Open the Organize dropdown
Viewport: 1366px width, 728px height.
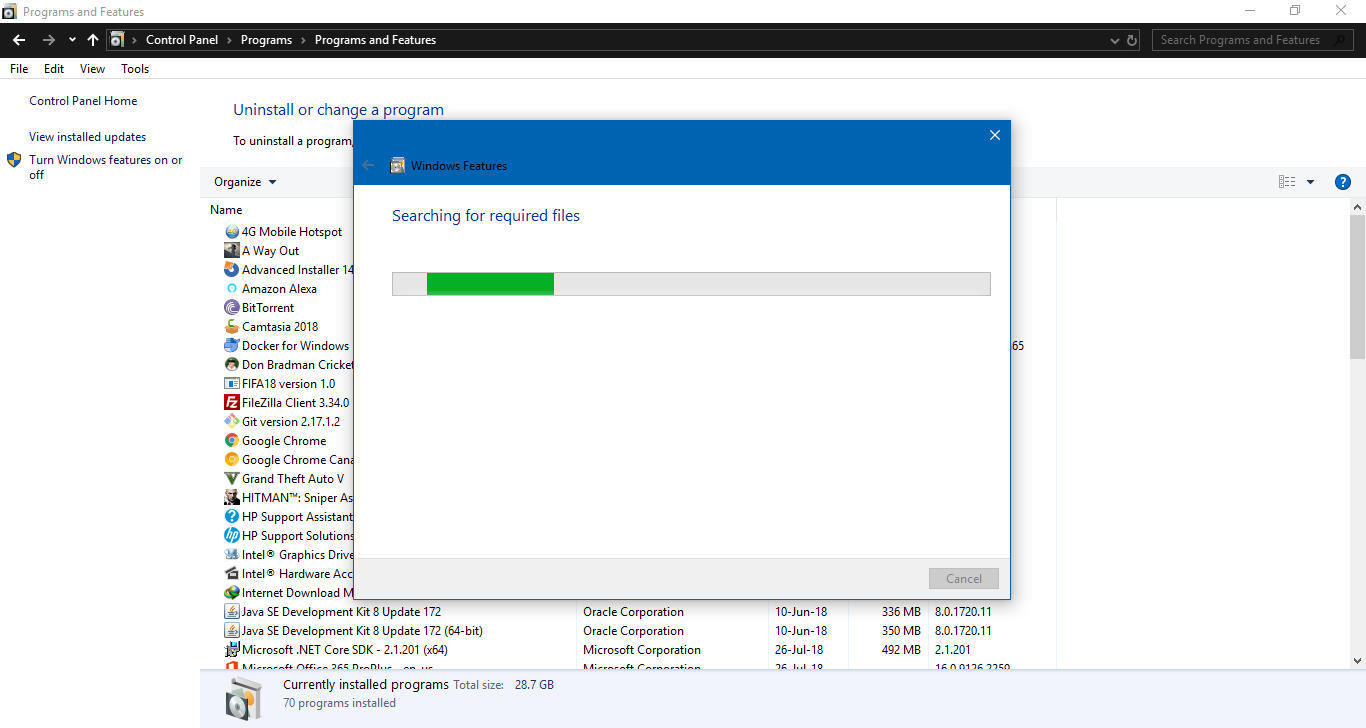click(x=245, y=182)
